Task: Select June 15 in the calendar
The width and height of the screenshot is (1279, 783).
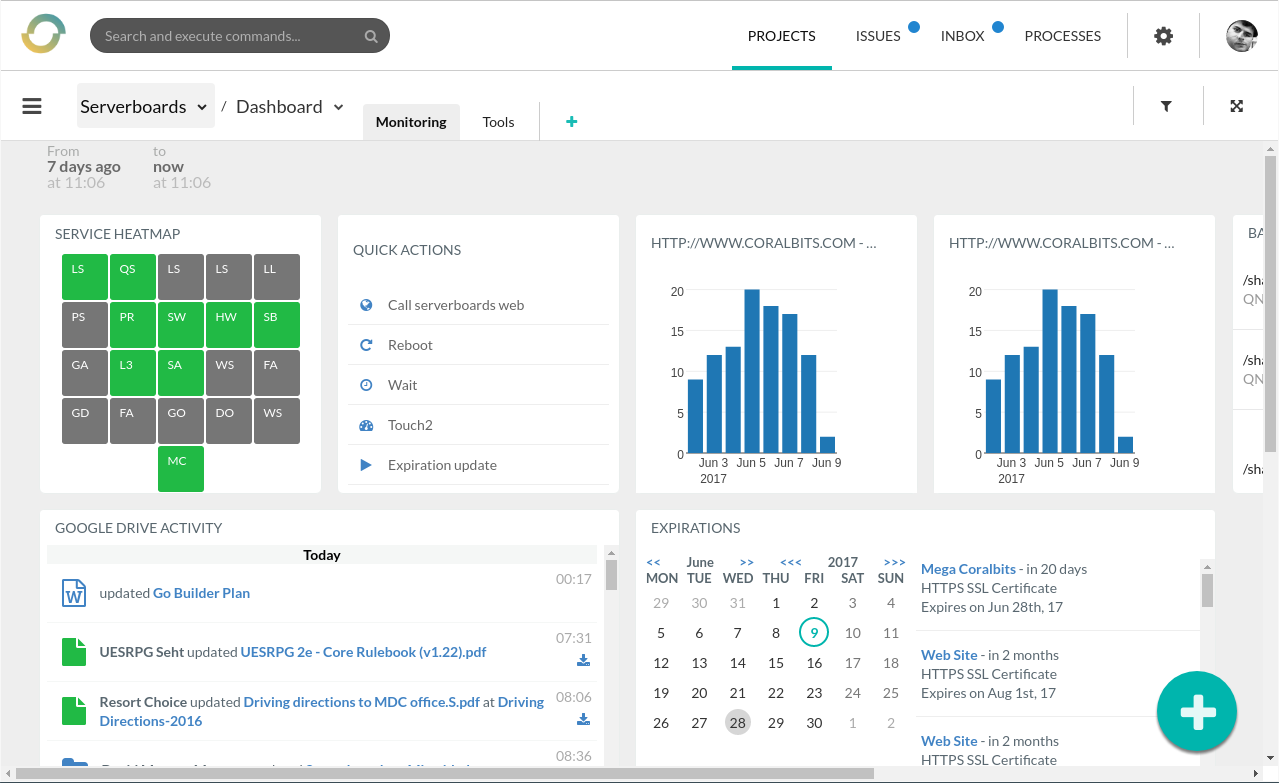Action: [x=776, y=663]
